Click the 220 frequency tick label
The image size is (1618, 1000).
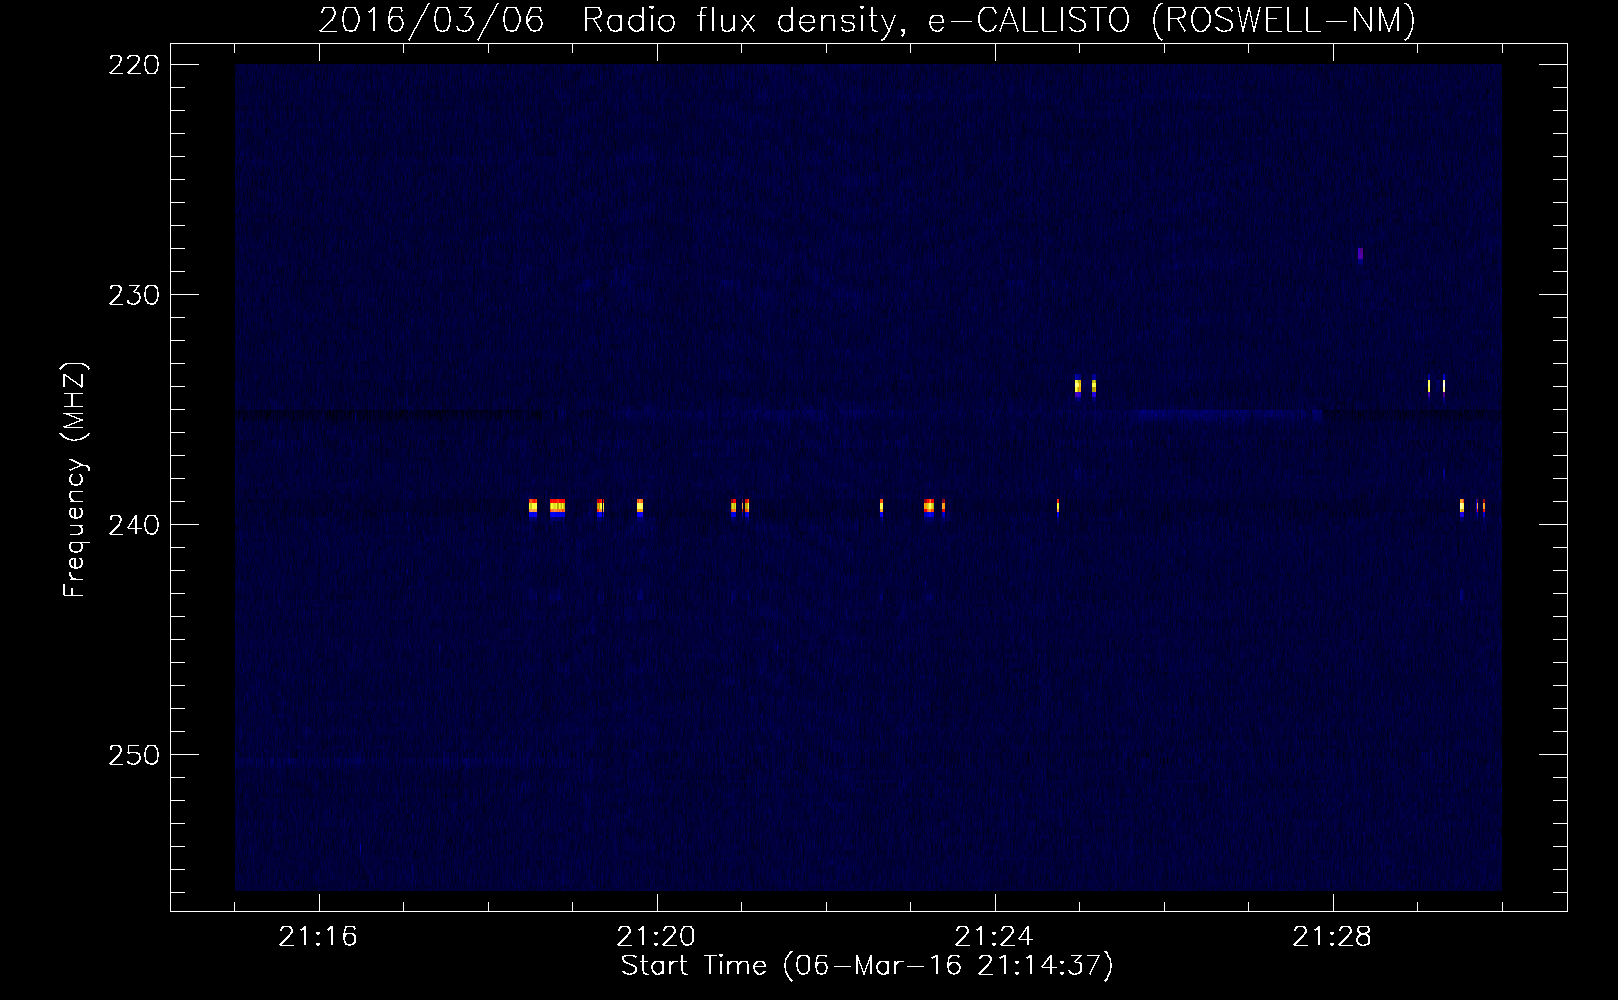point(134,65)
